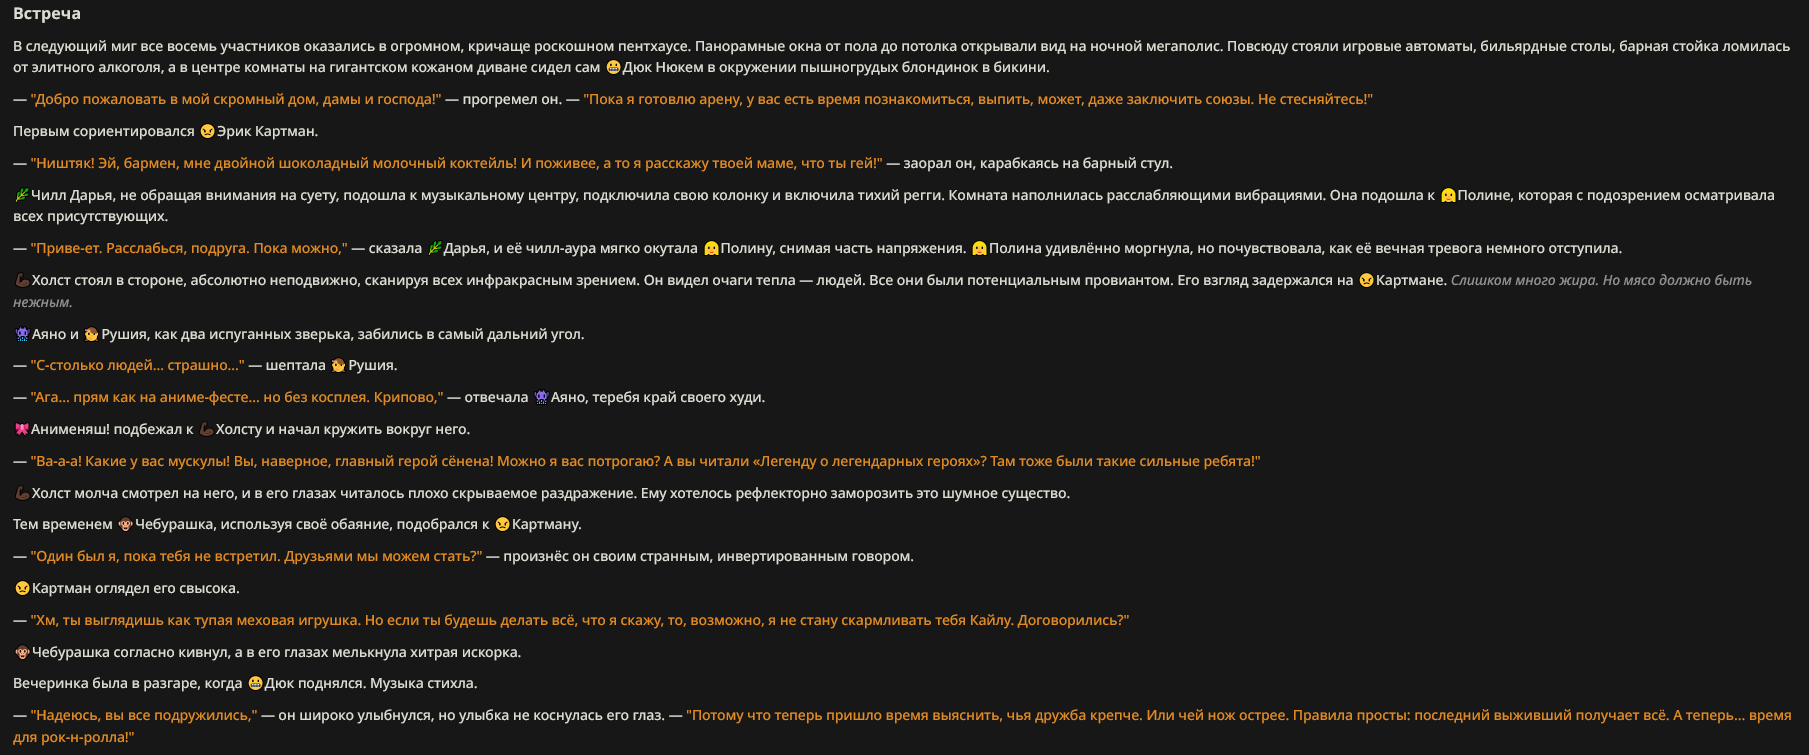Screen dimensions: 1809x755
Task: Click the quote "Надеюсь, вы все подружились,"
Action: tap(143, 715)
